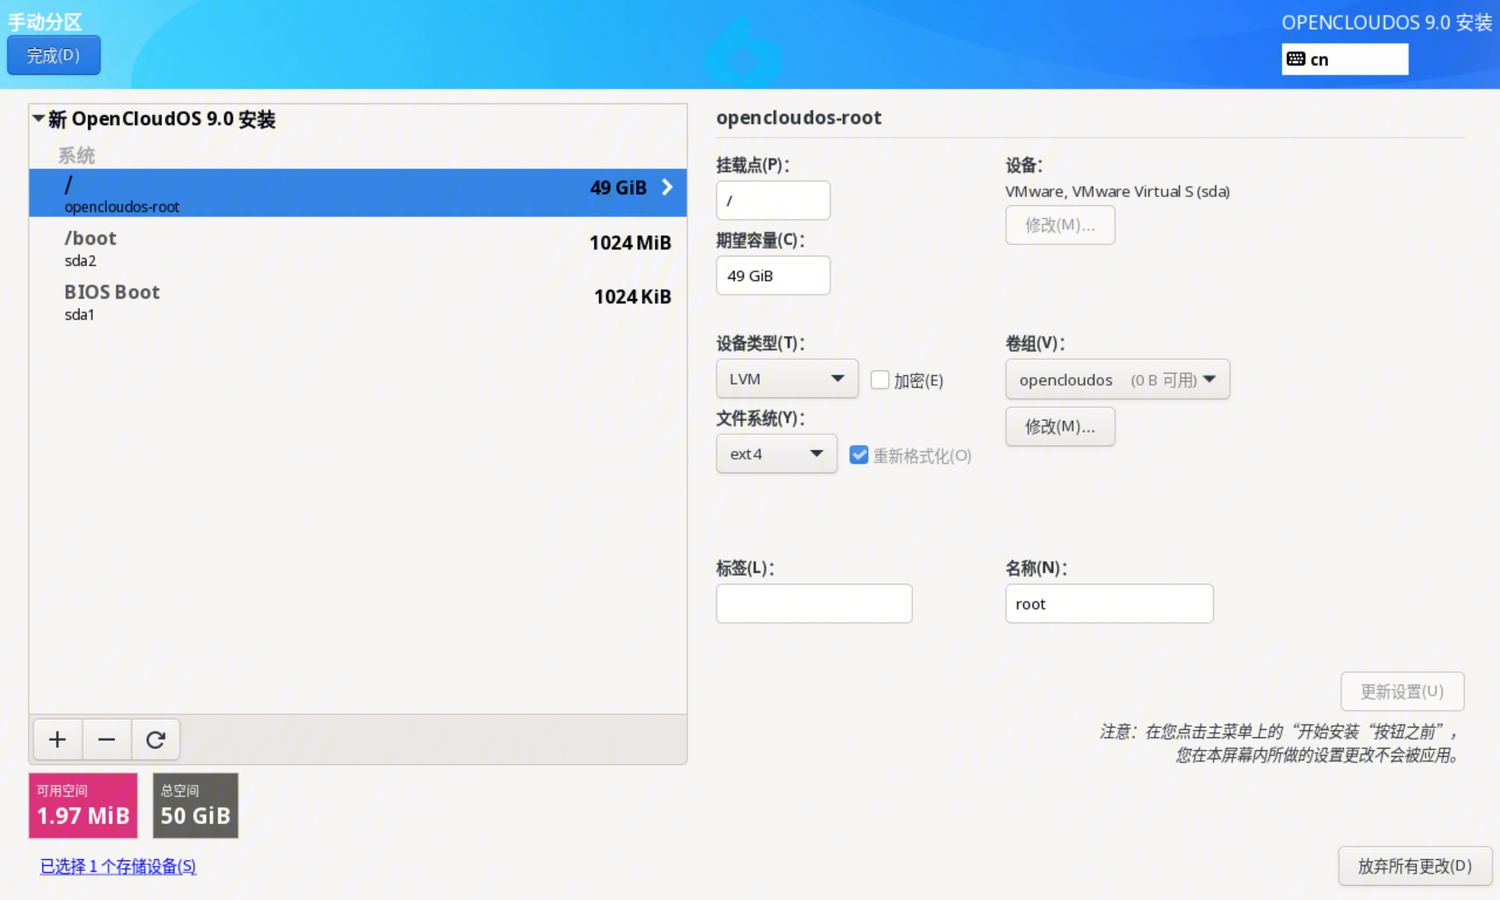Image resolution: width=1500 pixels, height=900 pixels.
Task: Click the opencloudos-root heading
Action: coord(799,117)
